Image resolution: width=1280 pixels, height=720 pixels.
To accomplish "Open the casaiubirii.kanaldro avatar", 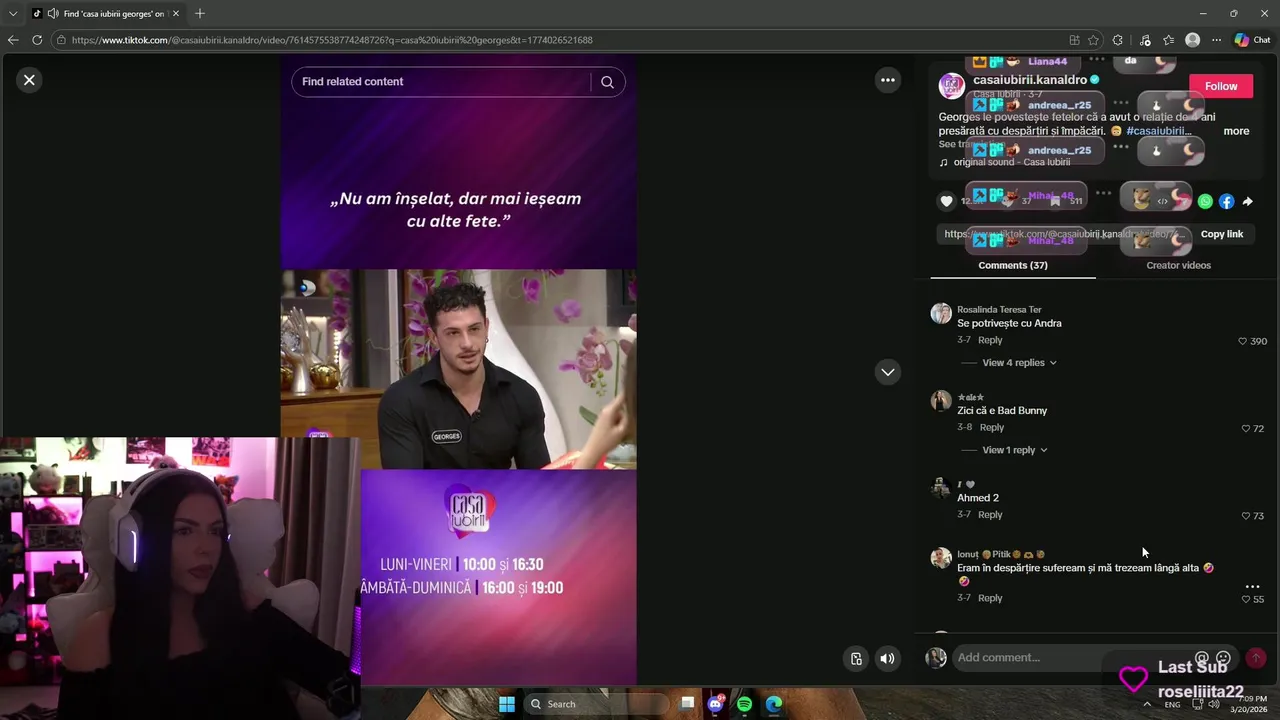I will tap(951, 86).
